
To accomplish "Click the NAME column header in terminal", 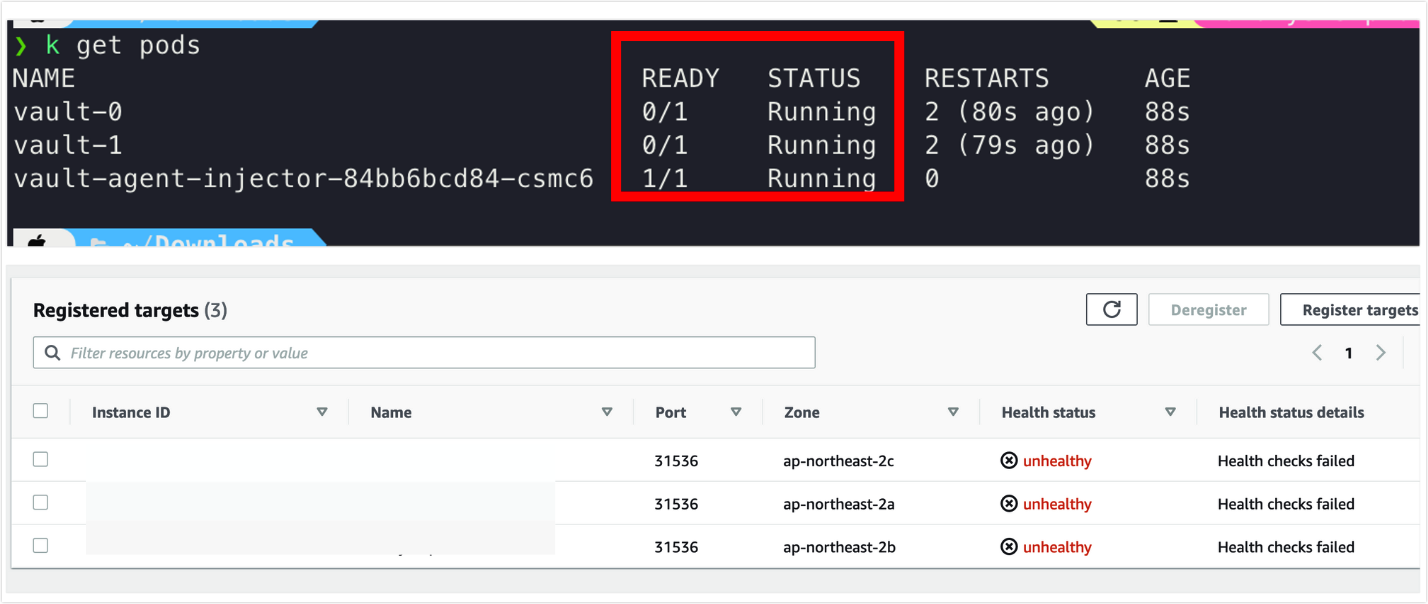I will tap(44, 79).
